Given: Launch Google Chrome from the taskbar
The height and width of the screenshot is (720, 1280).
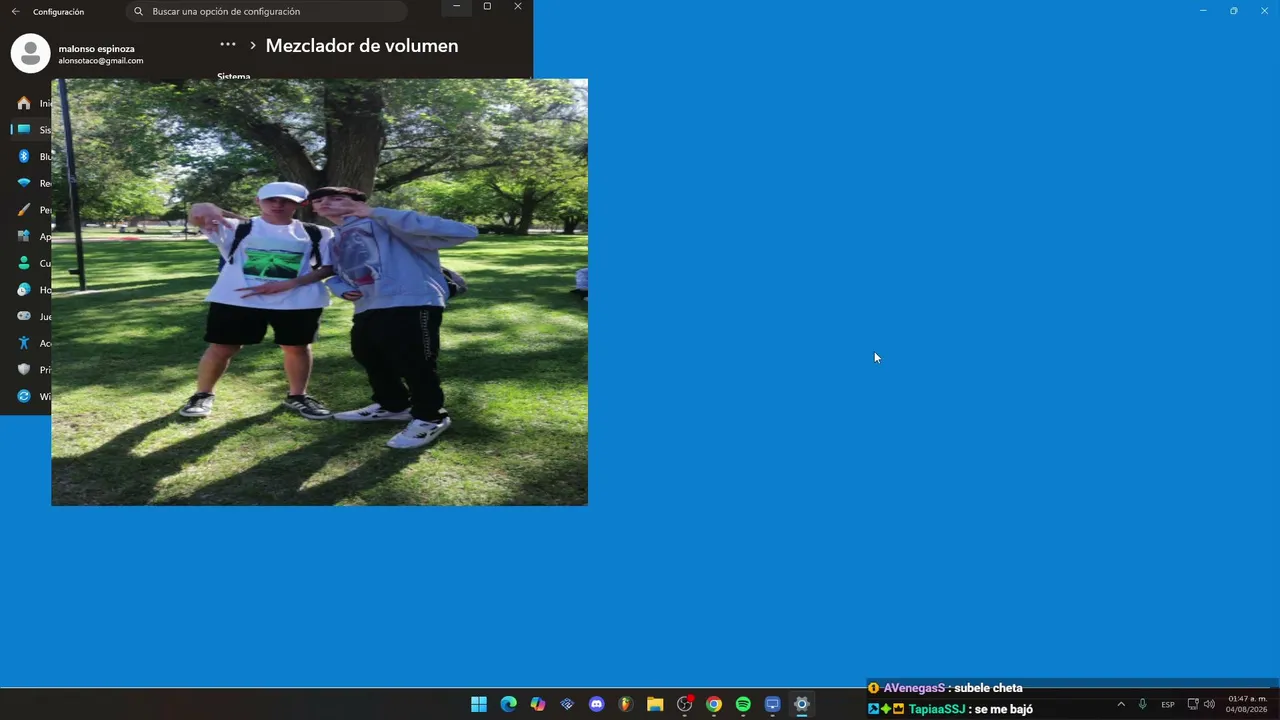Looking at the screenshot, I should click(714, 704).
